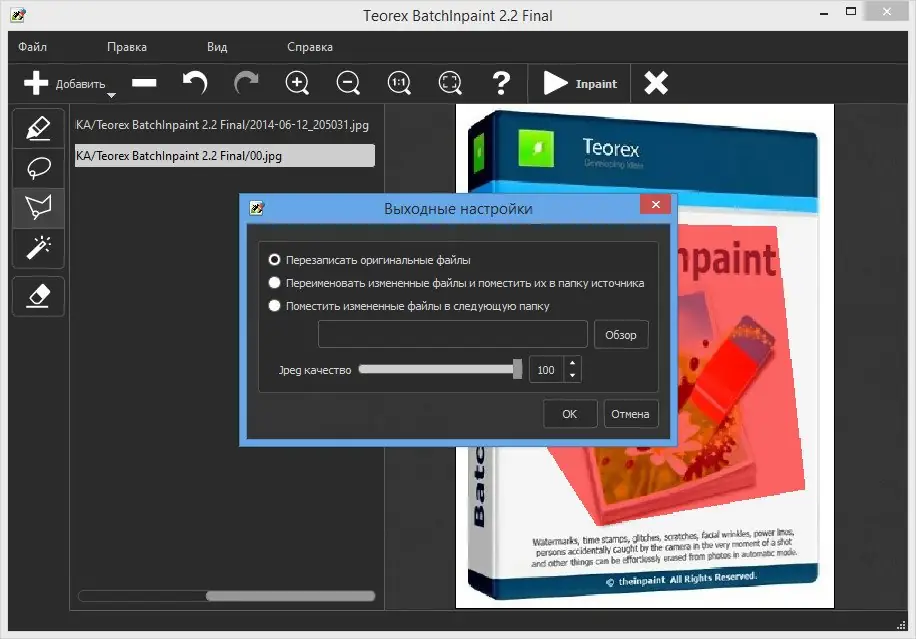Zoom out with the magnifier minus

[348, 83]
